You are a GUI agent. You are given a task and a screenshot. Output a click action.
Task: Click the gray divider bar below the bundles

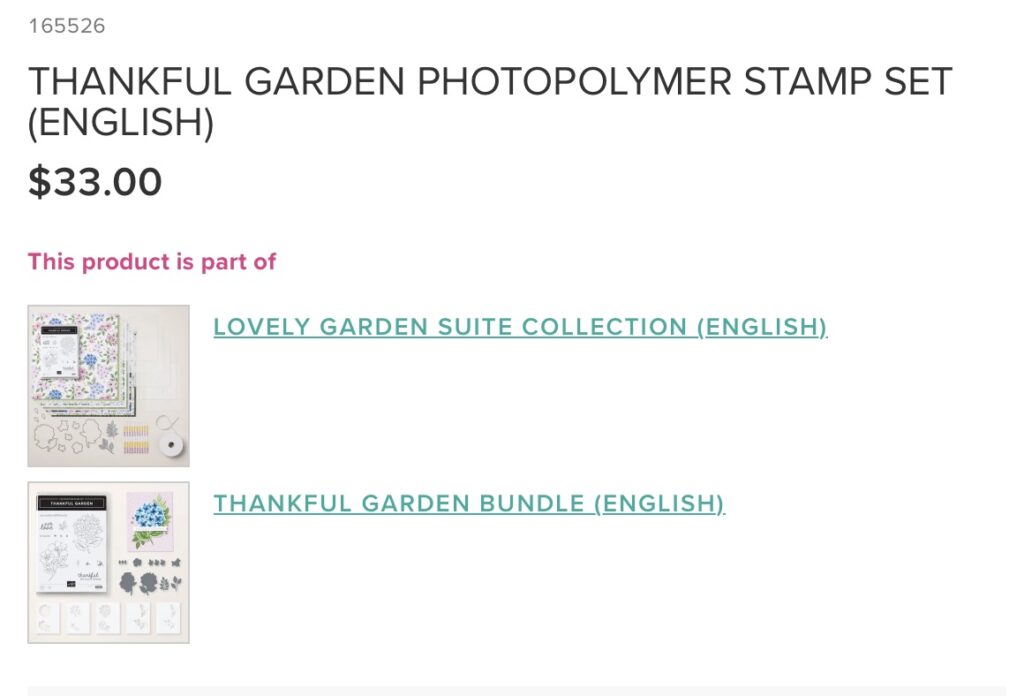click(x=516, y=690)
